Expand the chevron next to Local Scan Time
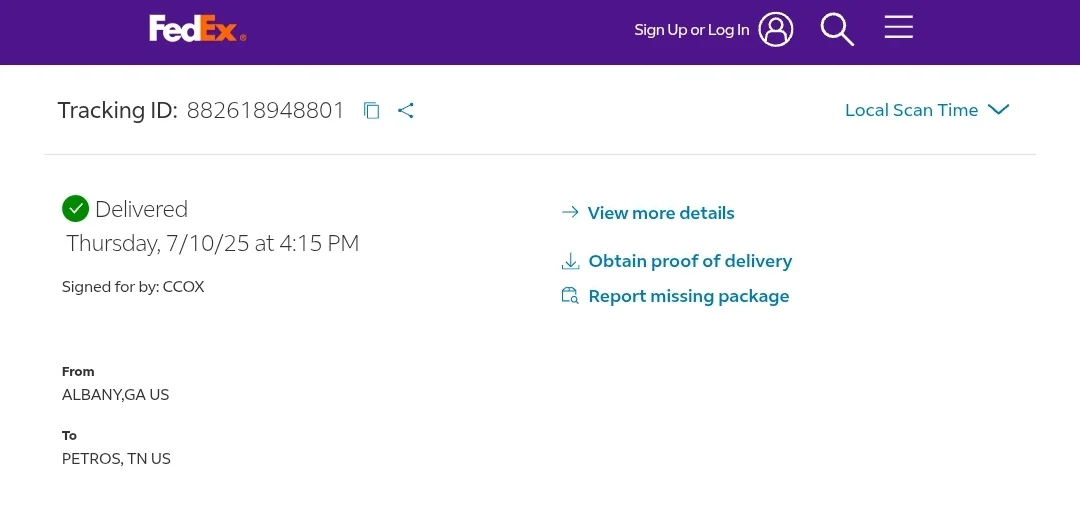 (998, 110)
